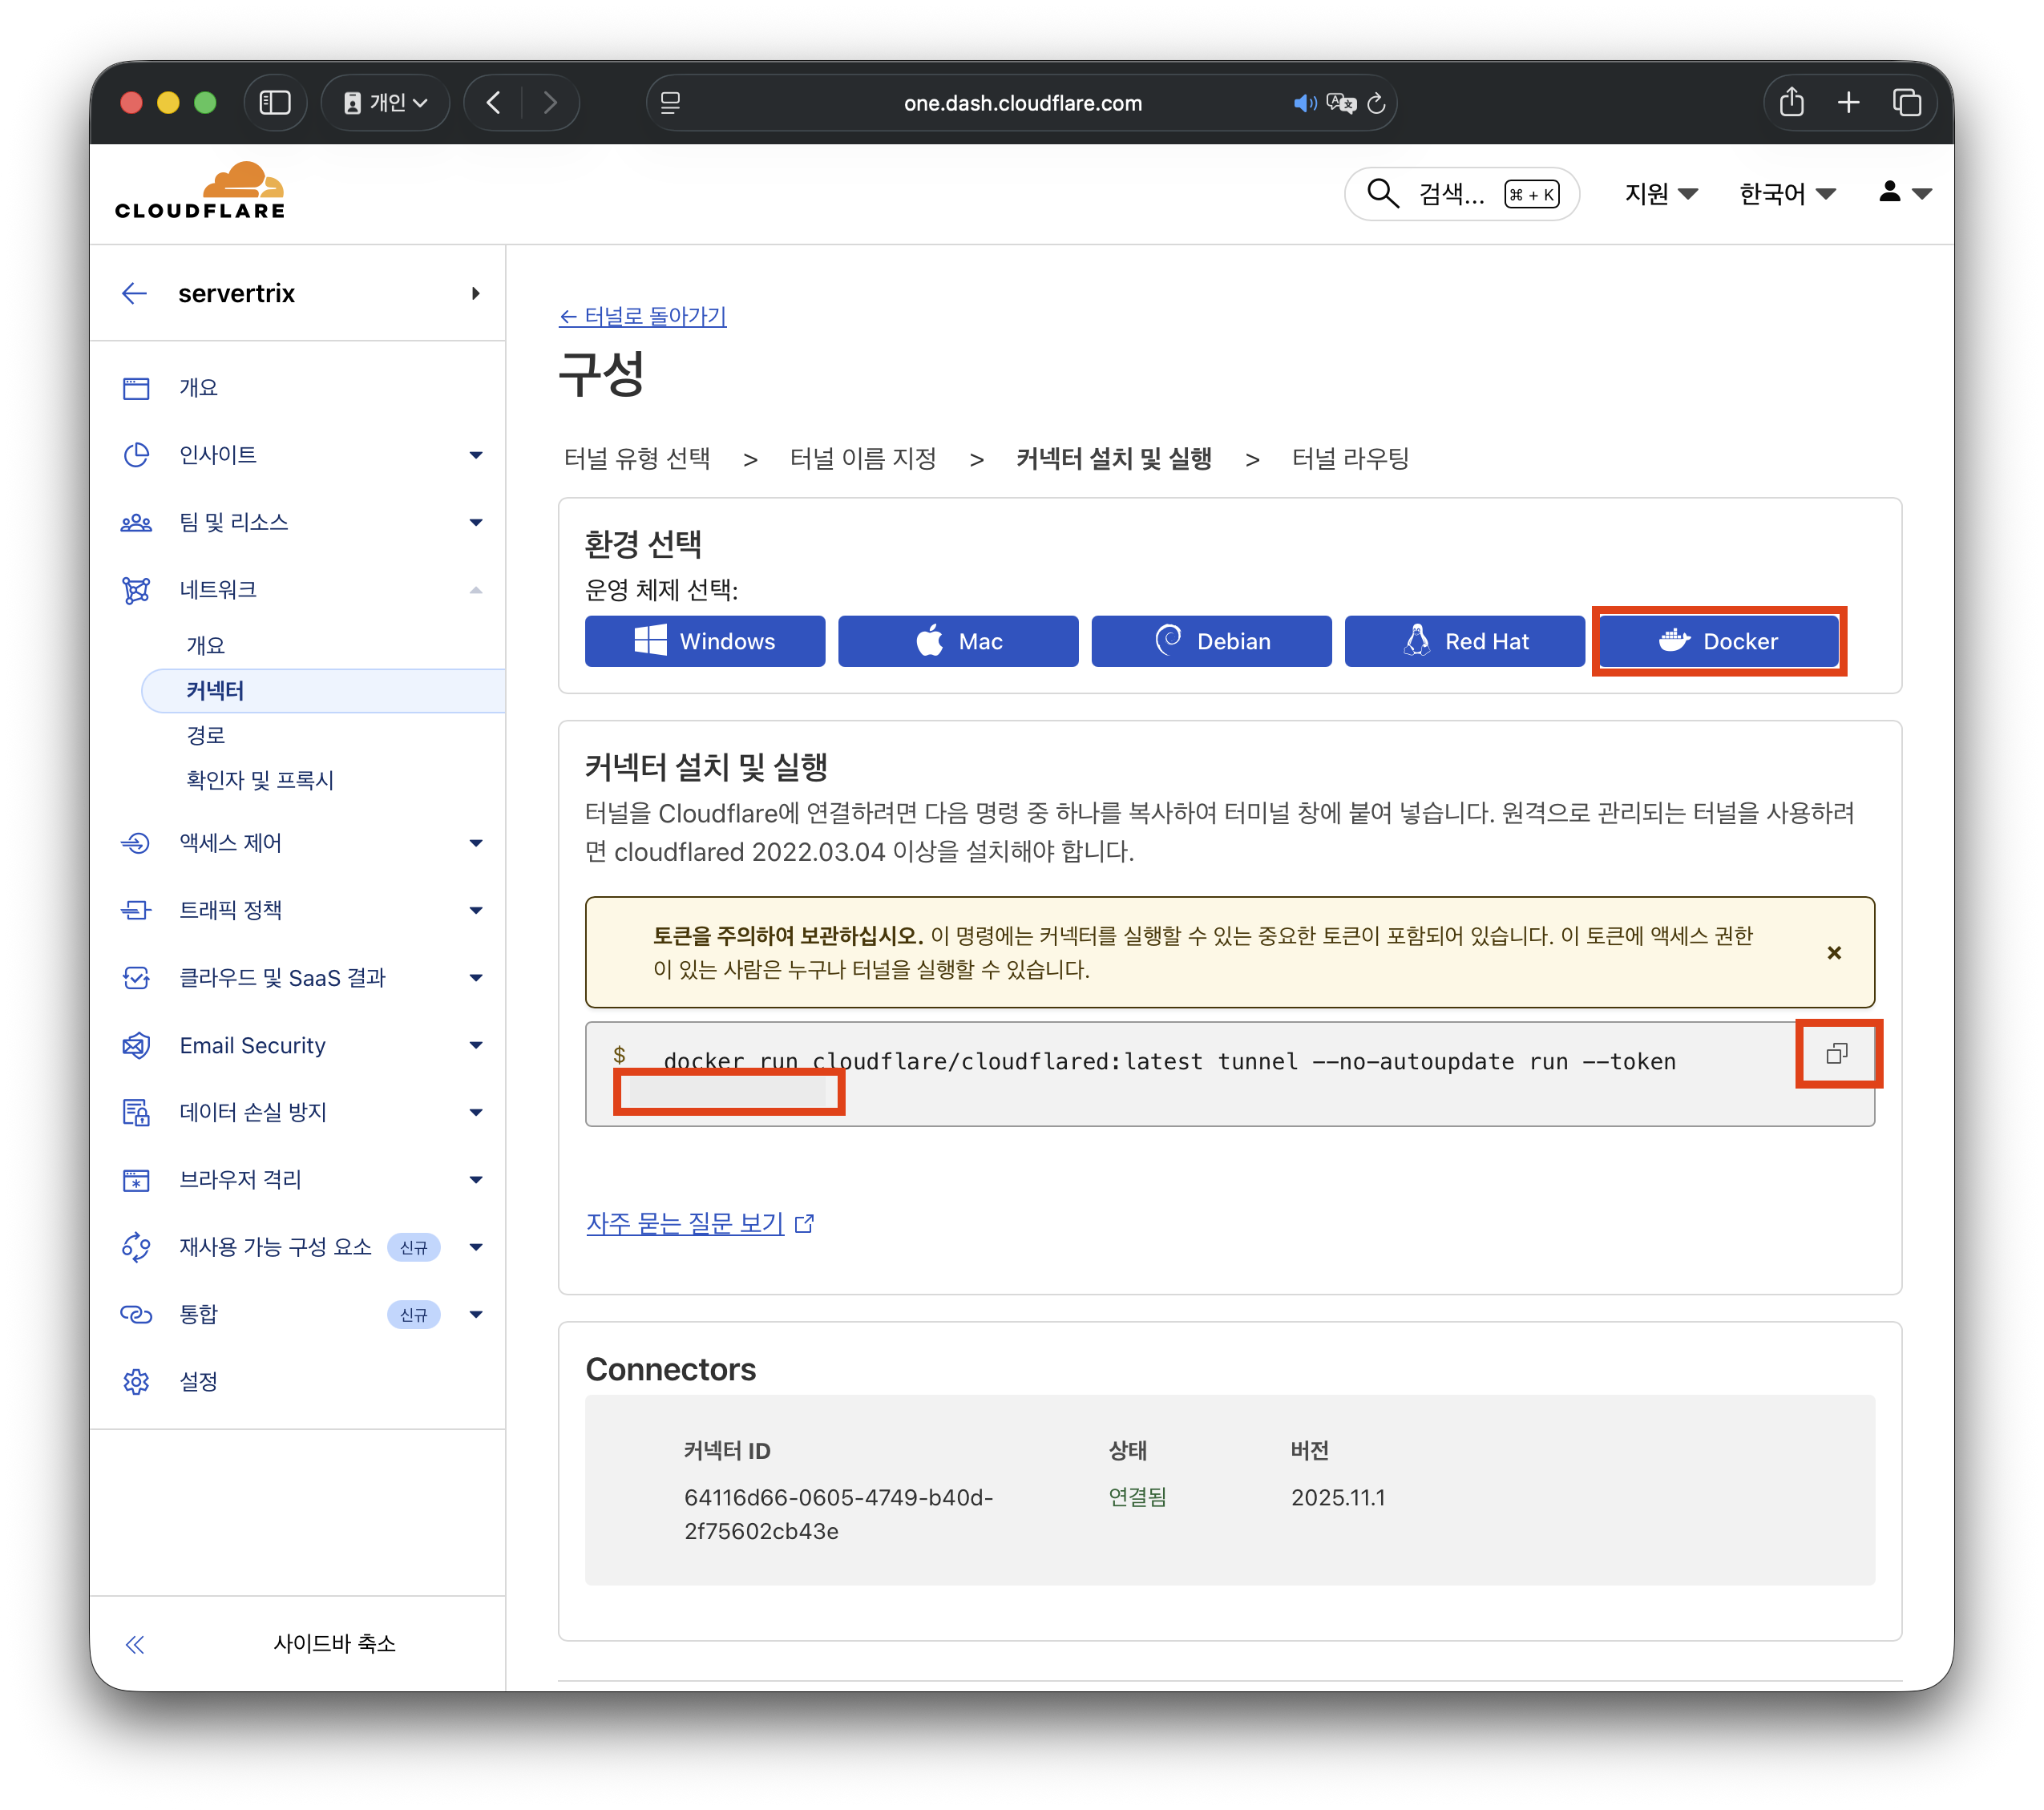Go back using servertrix arrow icon
Viewport: 2044px width, 1810px height.
[x=134, y=293]
